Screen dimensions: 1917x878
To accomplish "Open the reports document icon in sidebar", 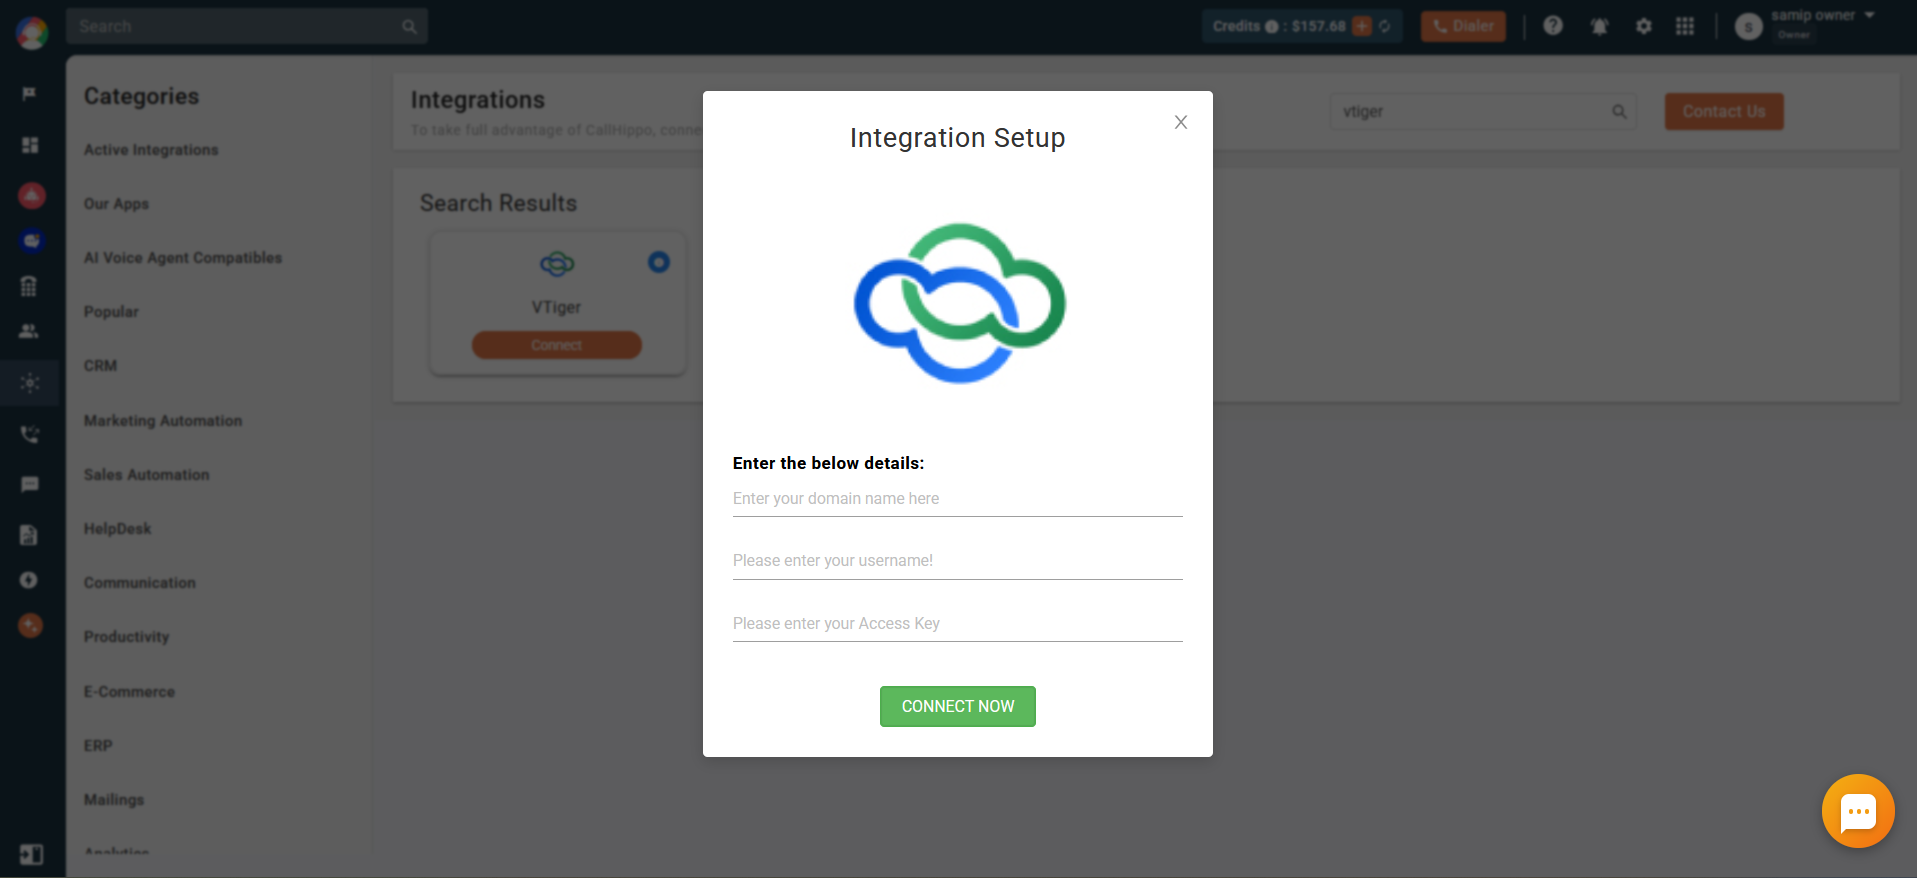I will pyautogui.click(x=29, y=535).
